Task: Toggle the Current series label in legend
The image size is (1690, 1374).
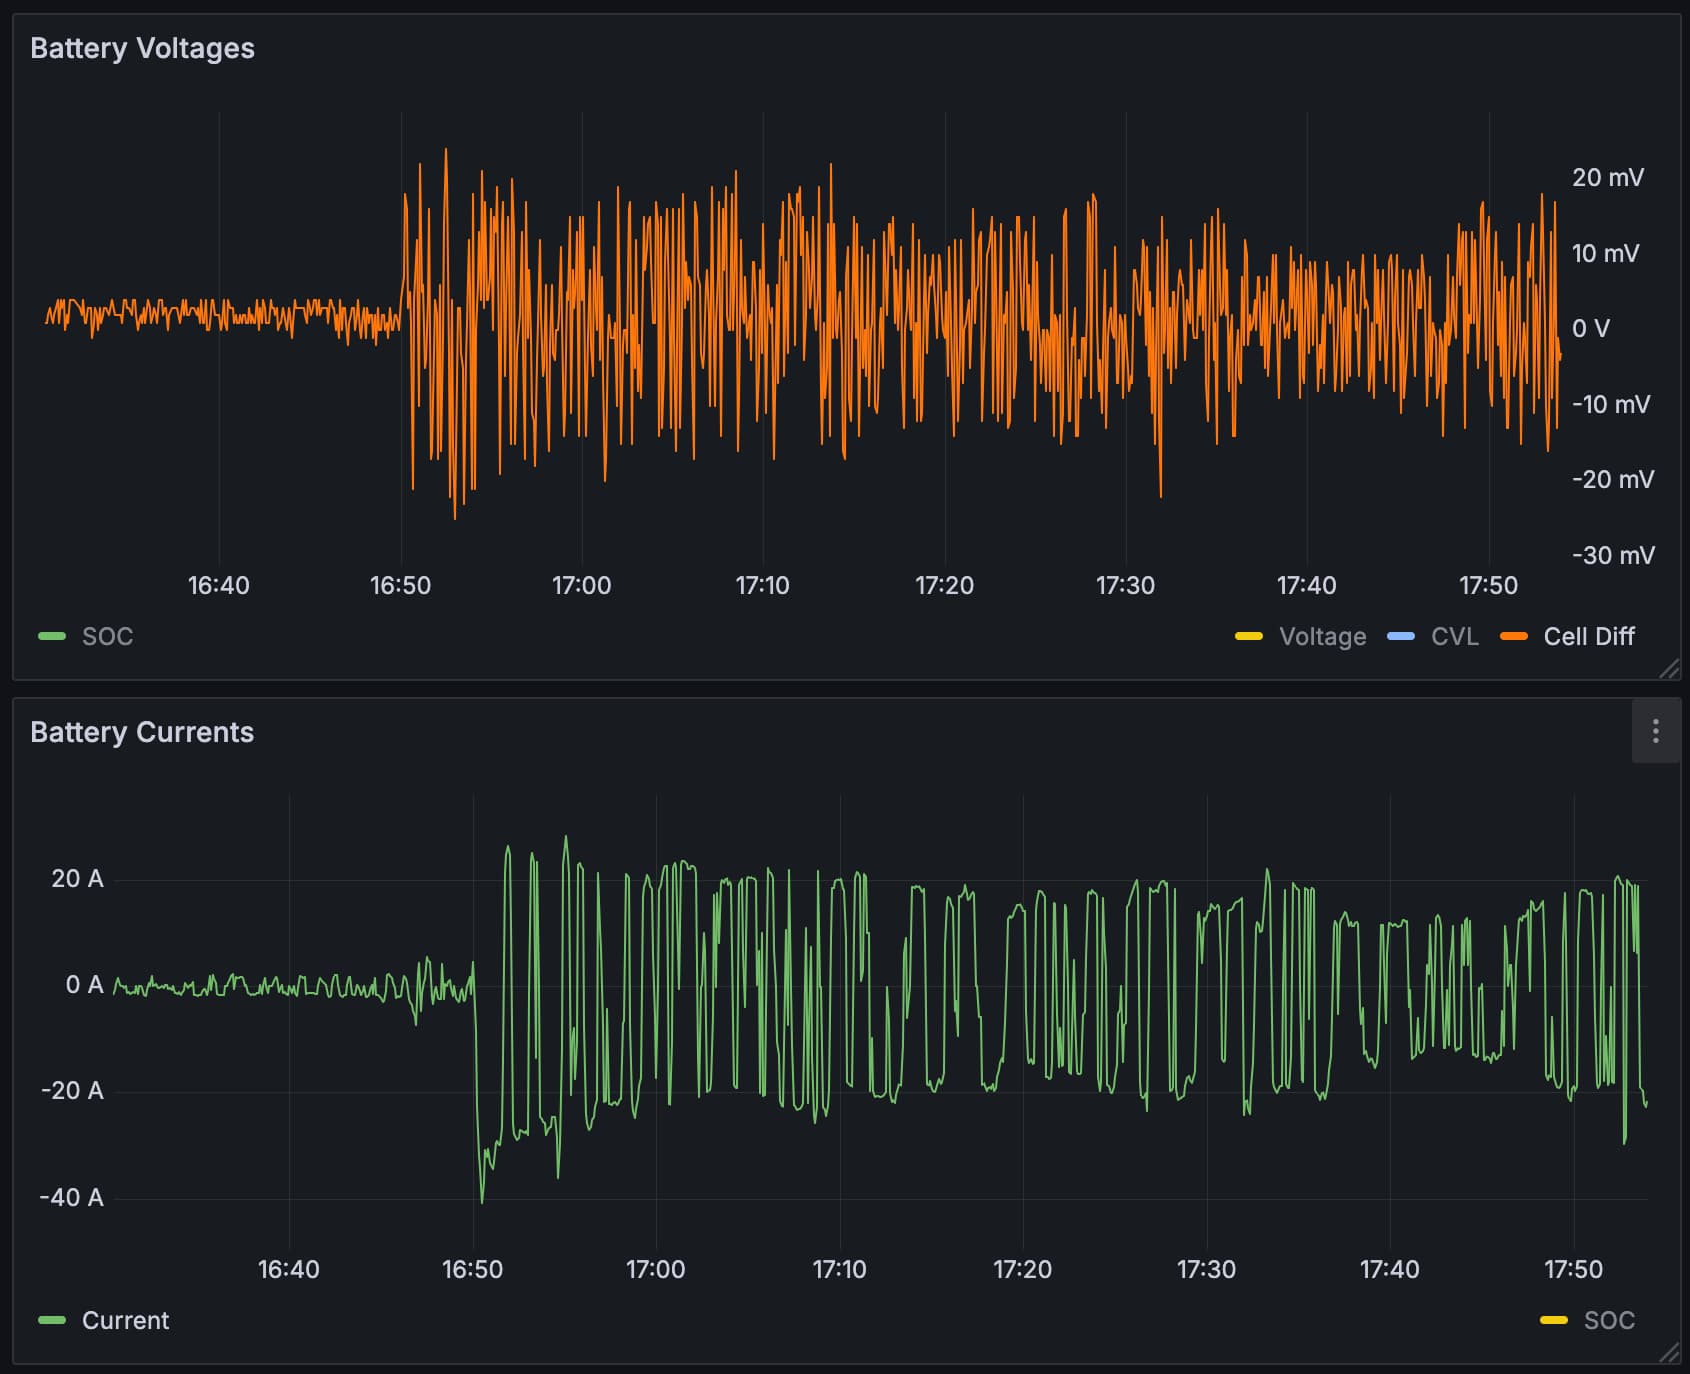Action: pos(125,1321)
